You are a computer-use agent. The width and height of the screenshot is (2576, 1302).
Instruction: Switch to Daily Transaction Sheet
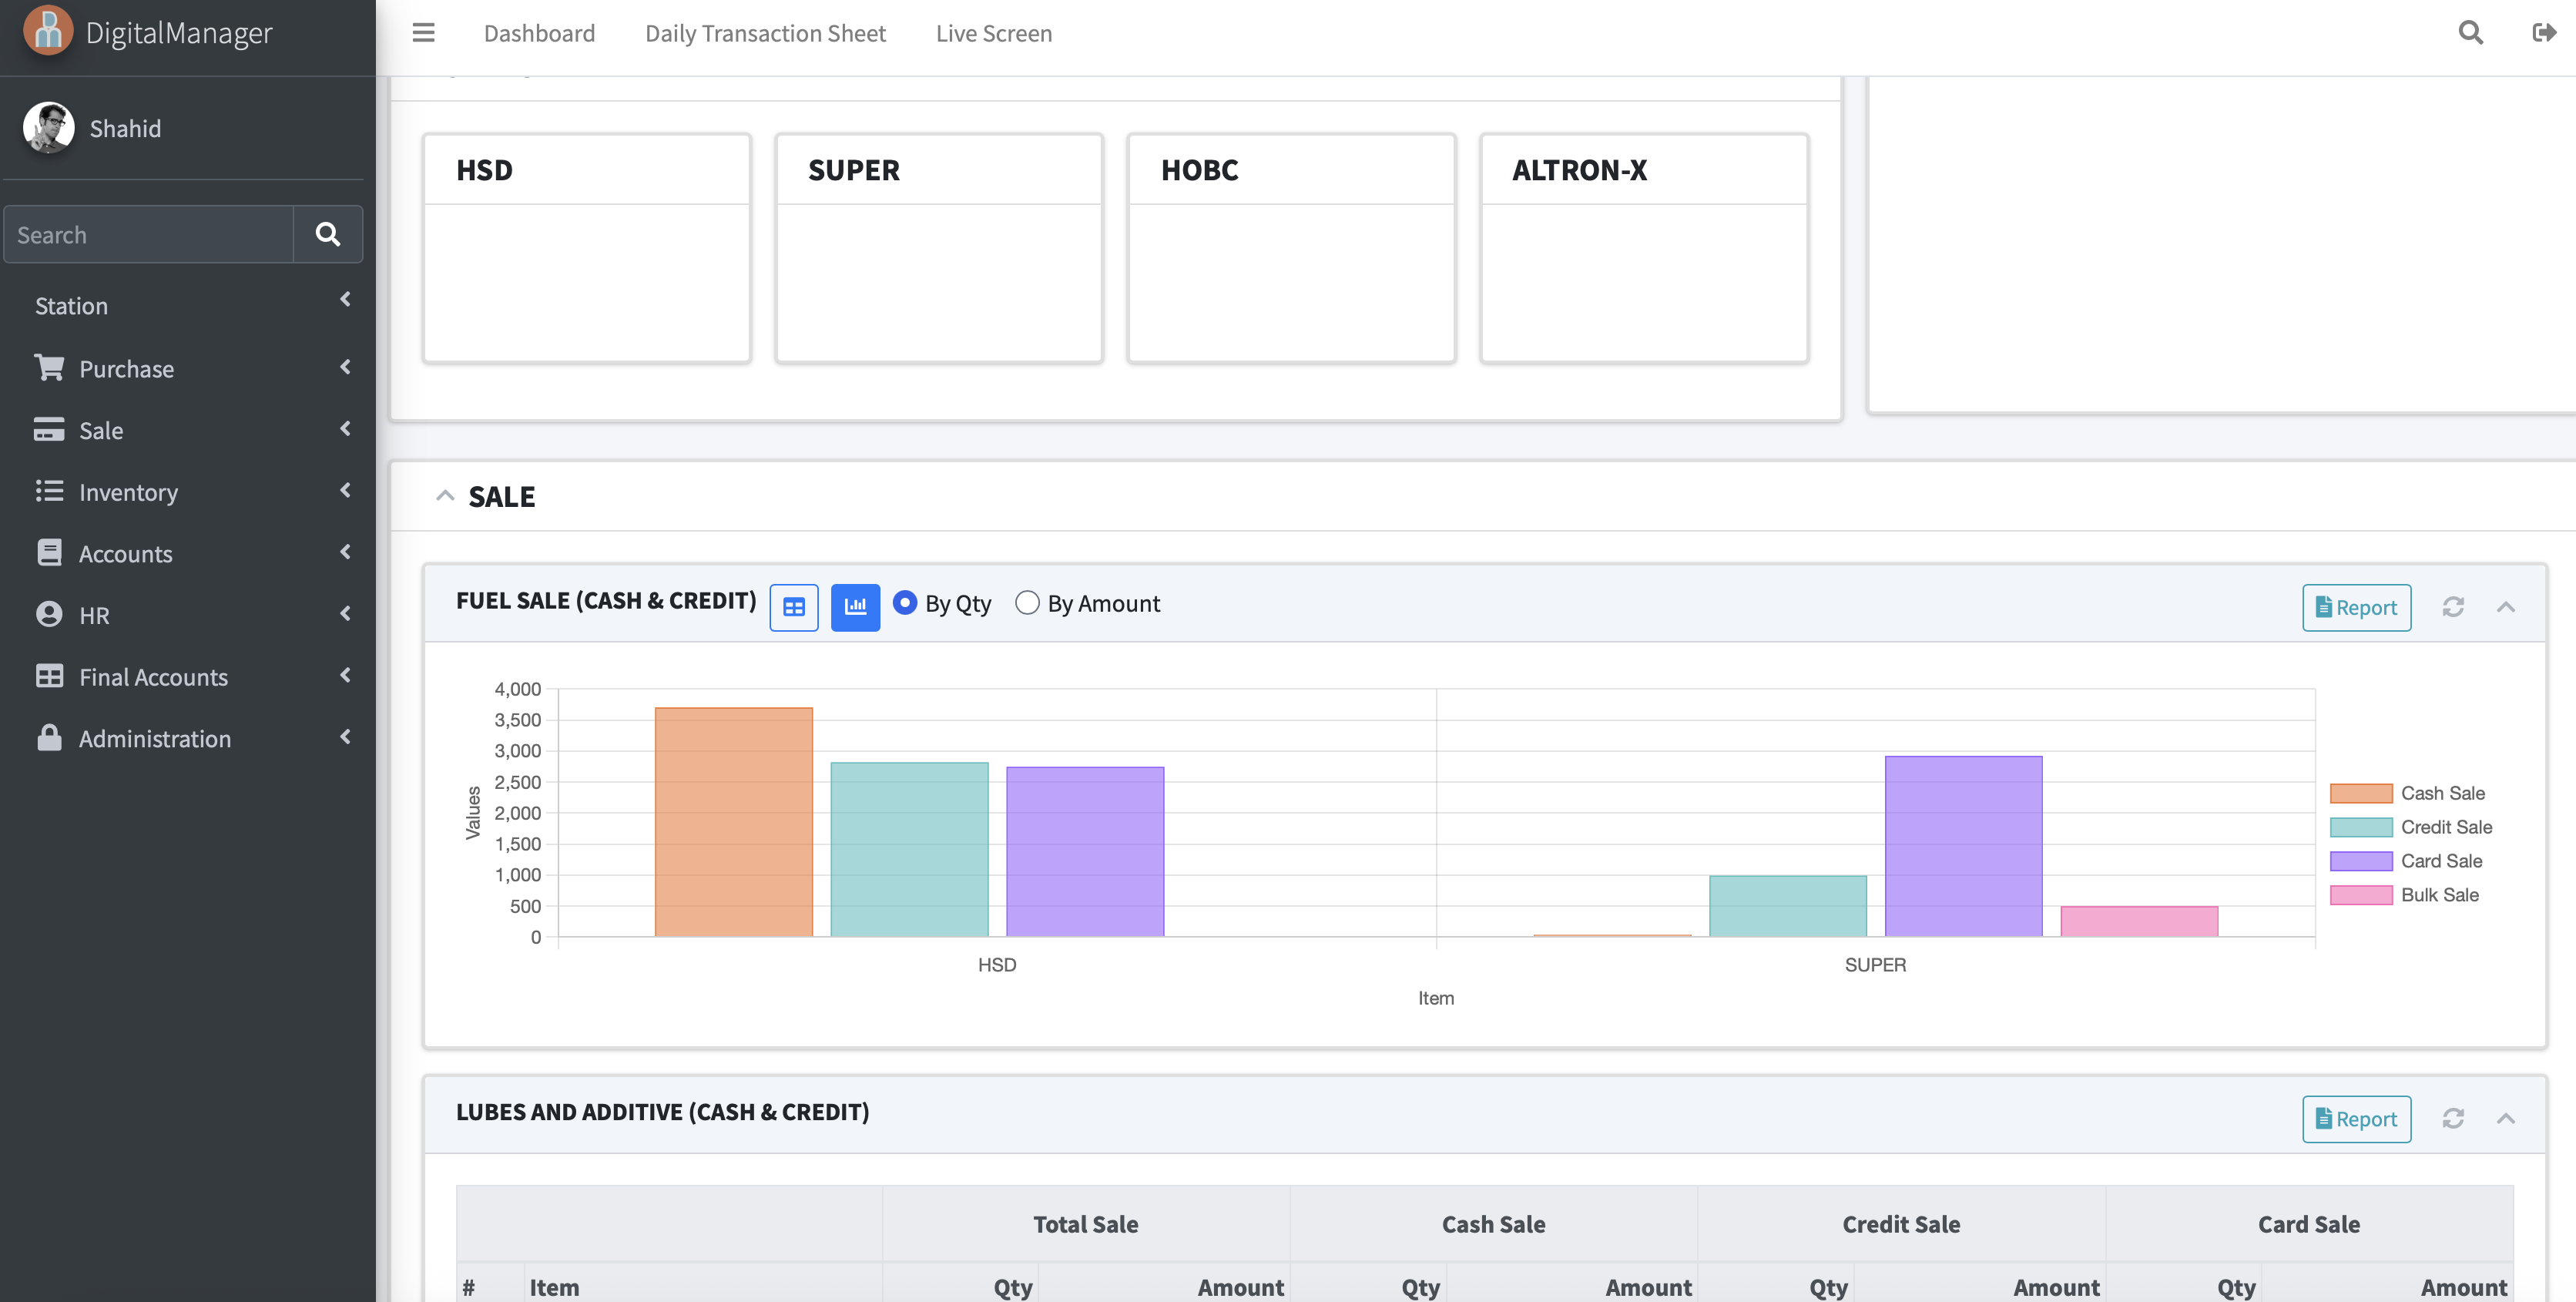(765, 33)
